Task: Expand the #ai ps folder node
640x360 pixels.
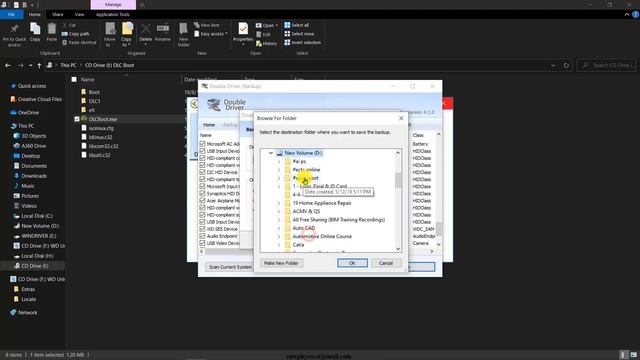Action: pyautogui.click(x=279, y=162)
